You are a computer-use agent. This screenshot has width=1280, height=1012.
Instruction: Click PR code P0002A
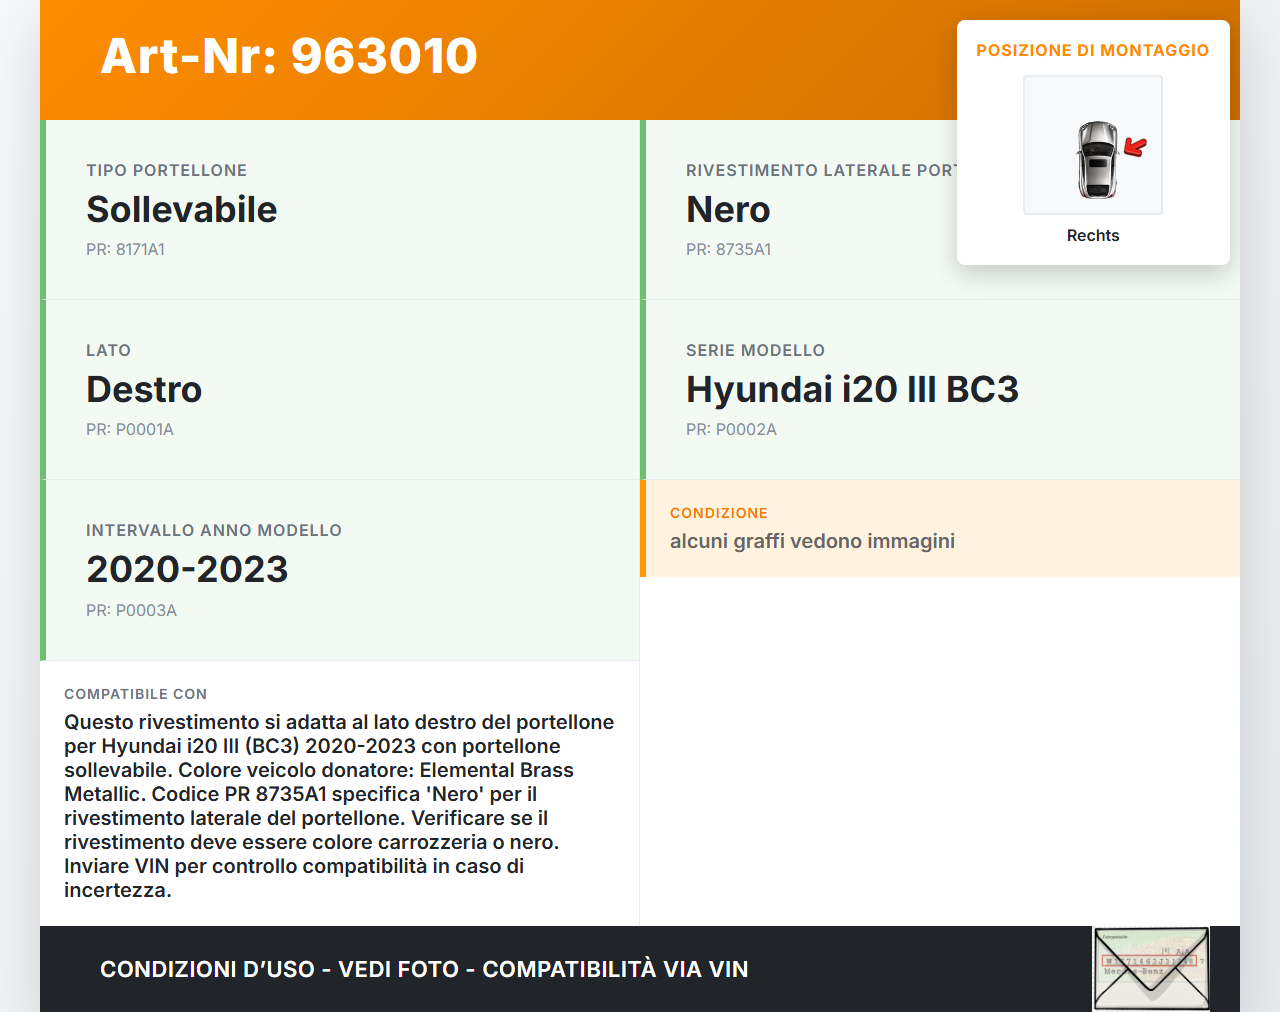[x=731, y=430]
